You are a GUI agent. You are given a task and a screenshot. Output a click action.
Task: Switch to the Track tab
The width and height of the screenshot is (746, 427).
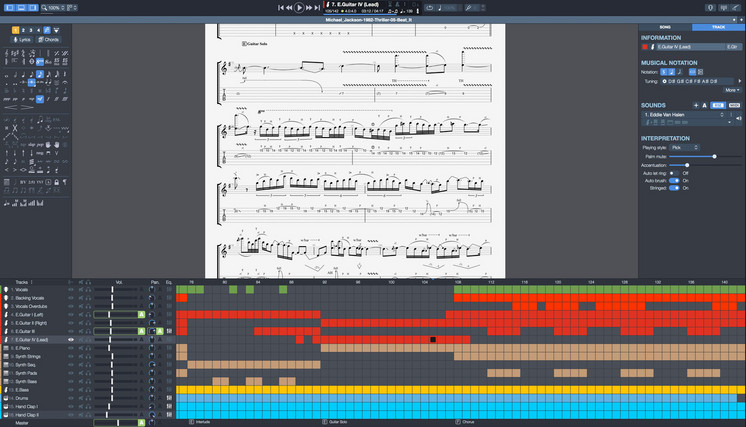[718, 27]
